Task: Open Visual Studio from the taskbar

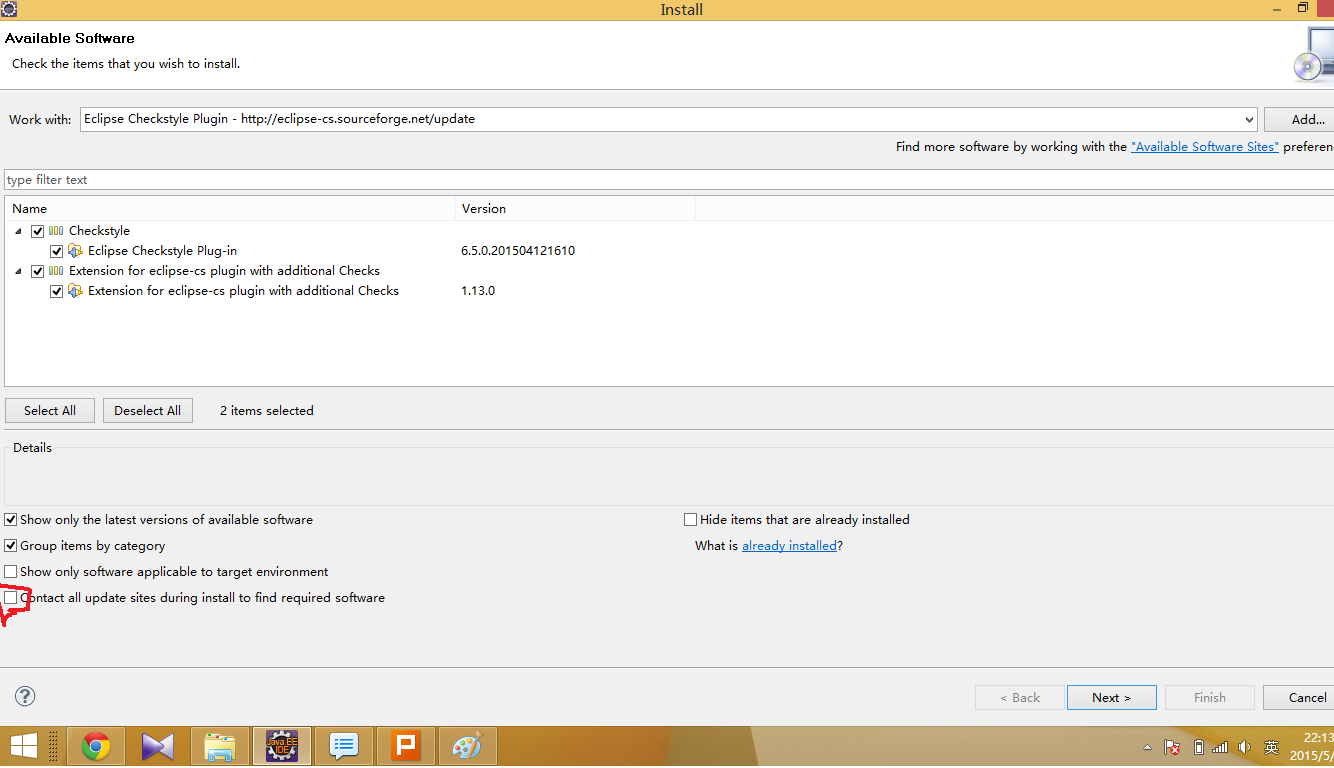Action: click(158, 746)
